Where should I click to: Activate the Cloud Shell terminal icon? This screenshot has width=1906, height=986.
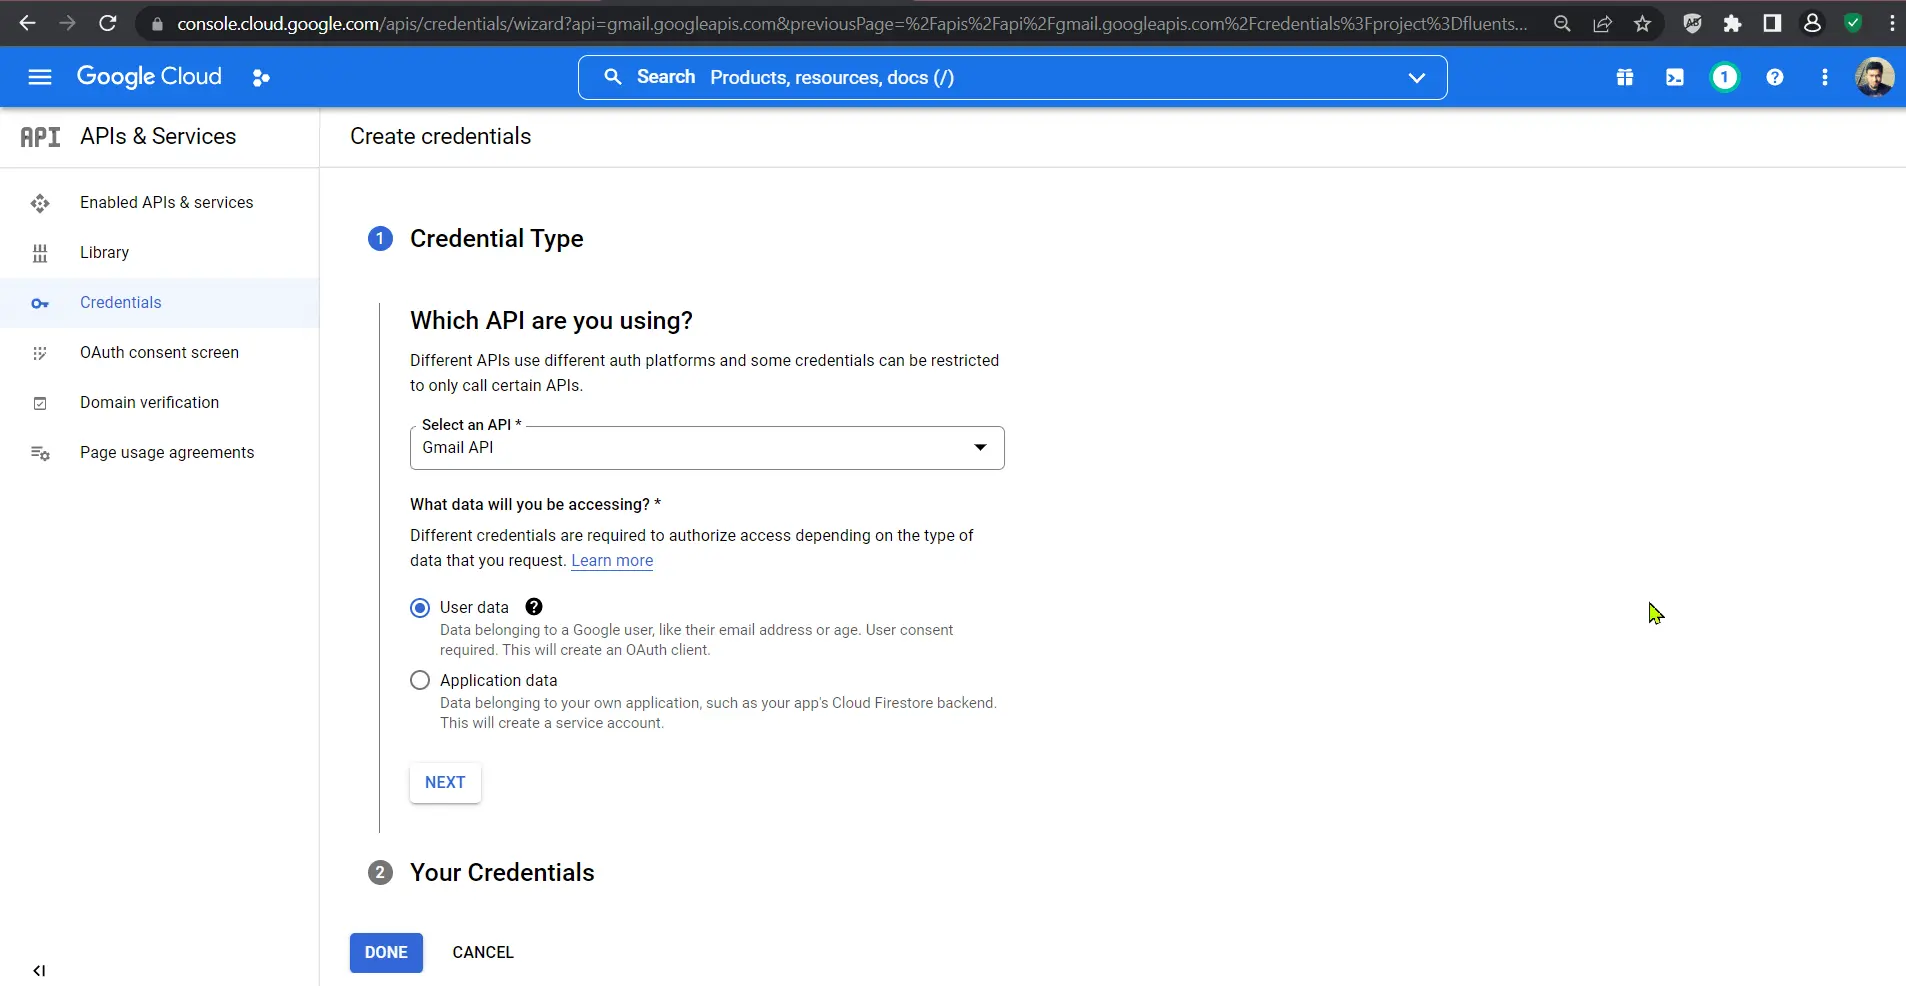point(1675,77)
